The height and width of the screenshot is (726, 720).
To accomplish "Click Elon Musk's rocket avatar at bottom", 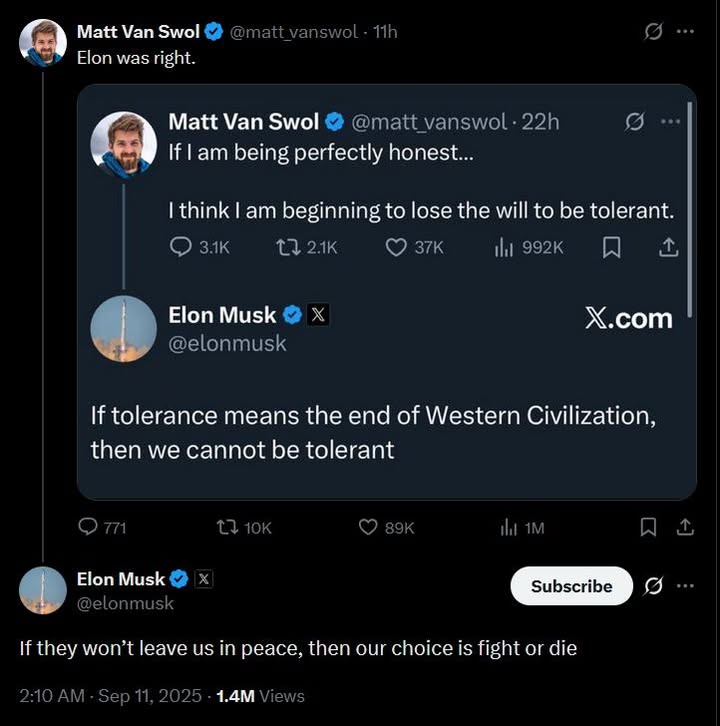I will (42, 590).
